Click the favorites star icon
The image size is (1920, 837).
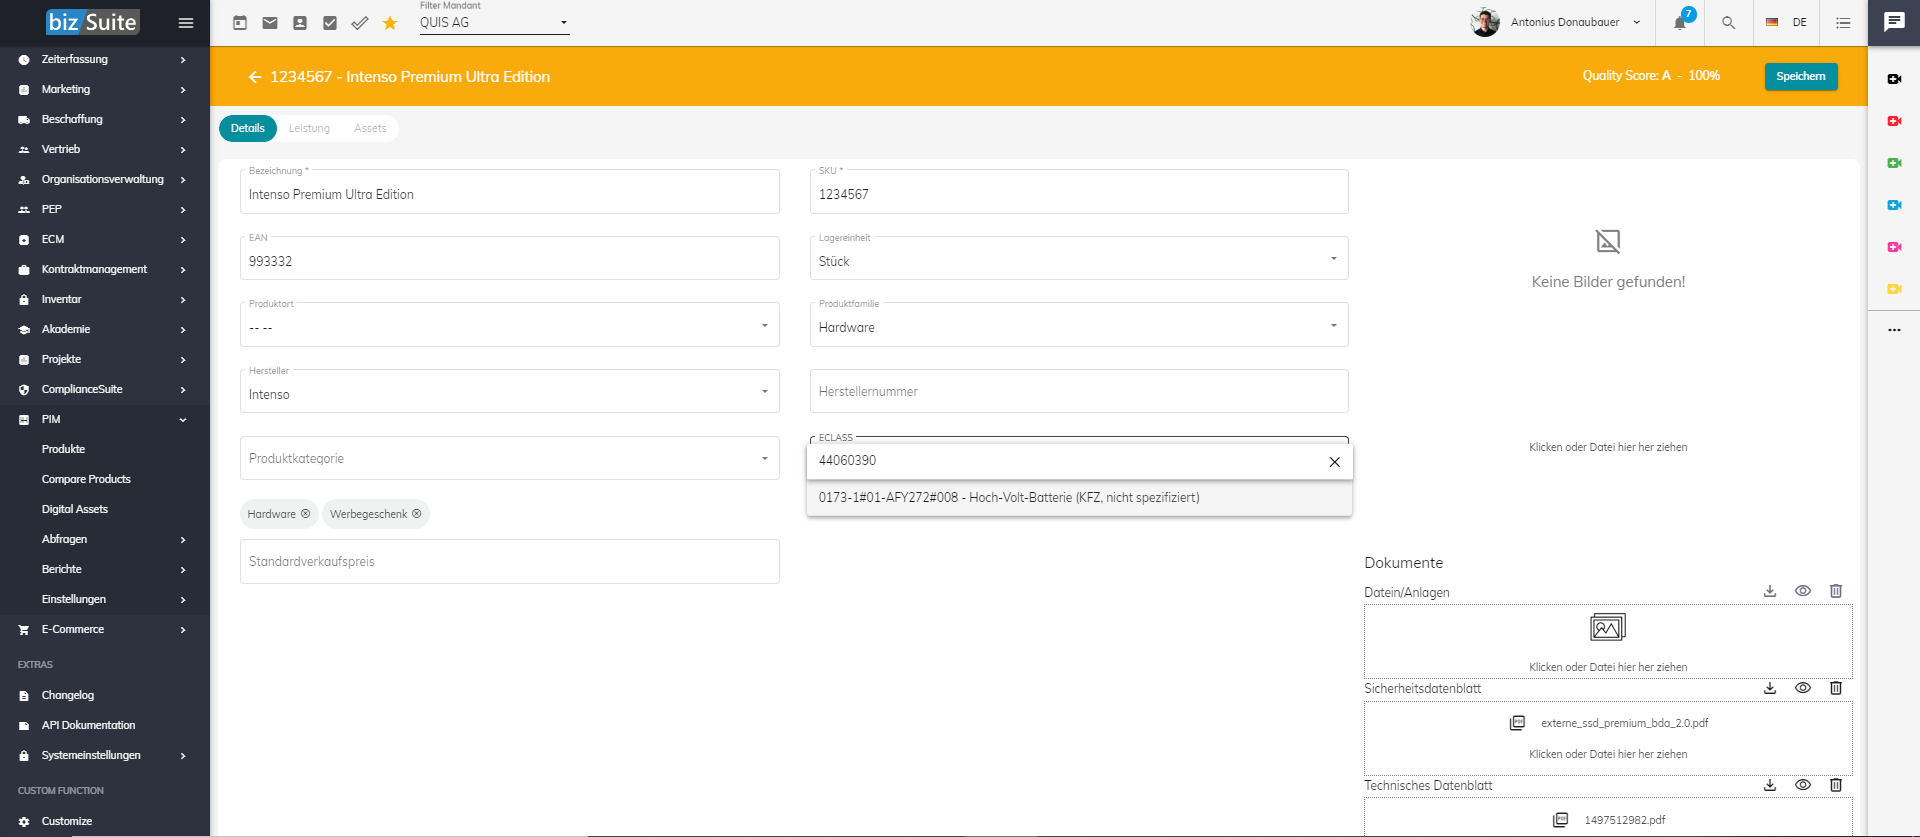pos(390,23)
